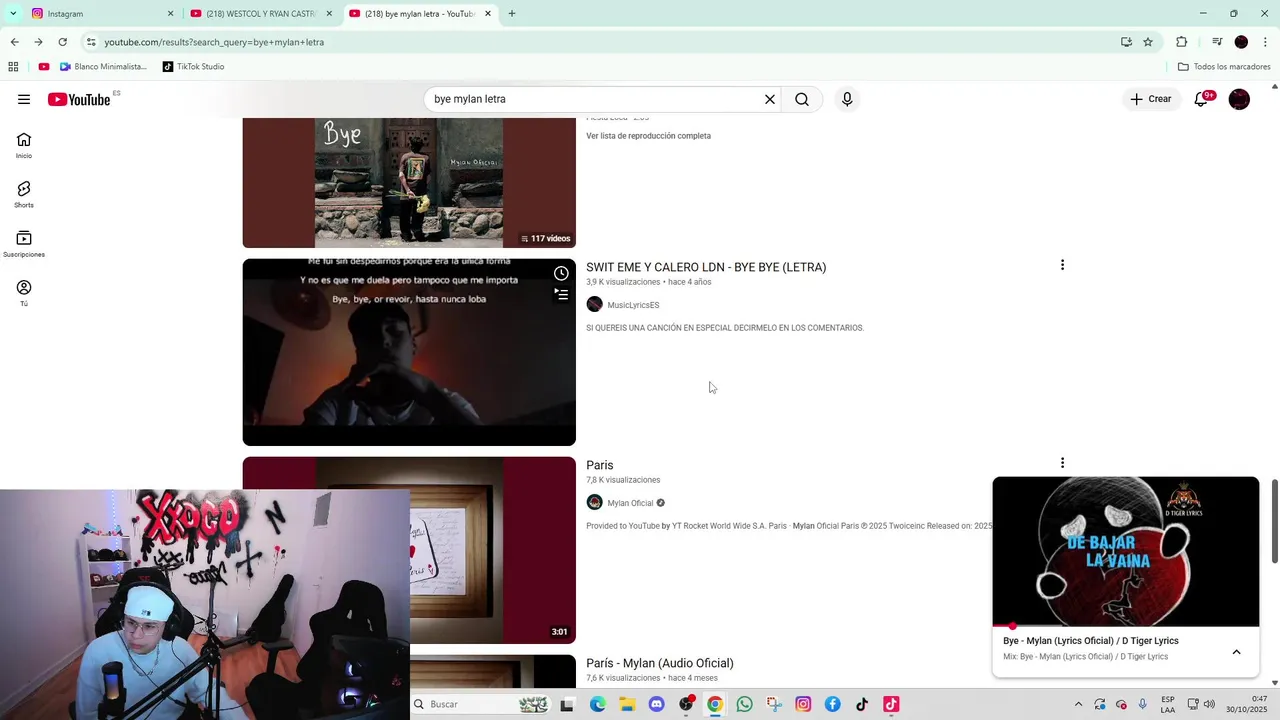The image size is (1280, 720).
Task: Open Chrome extensions puzzle icon
Action: 1181,42
